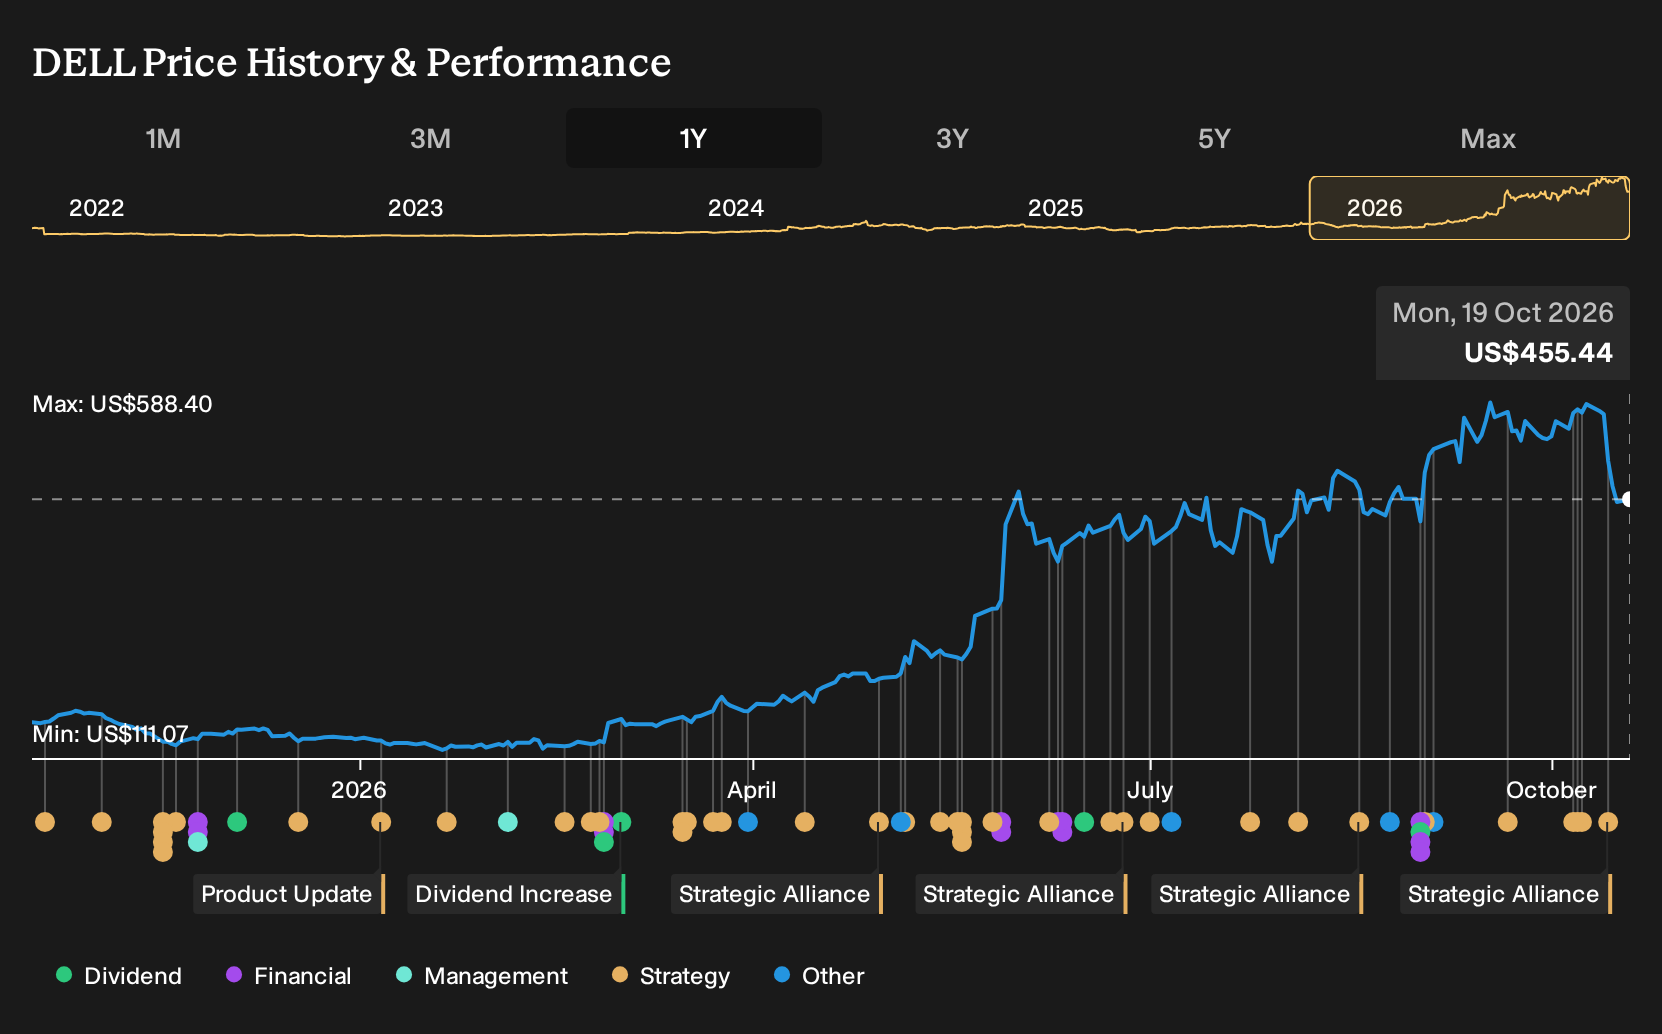Toggle the Management legend filter

tap(482, 976)
